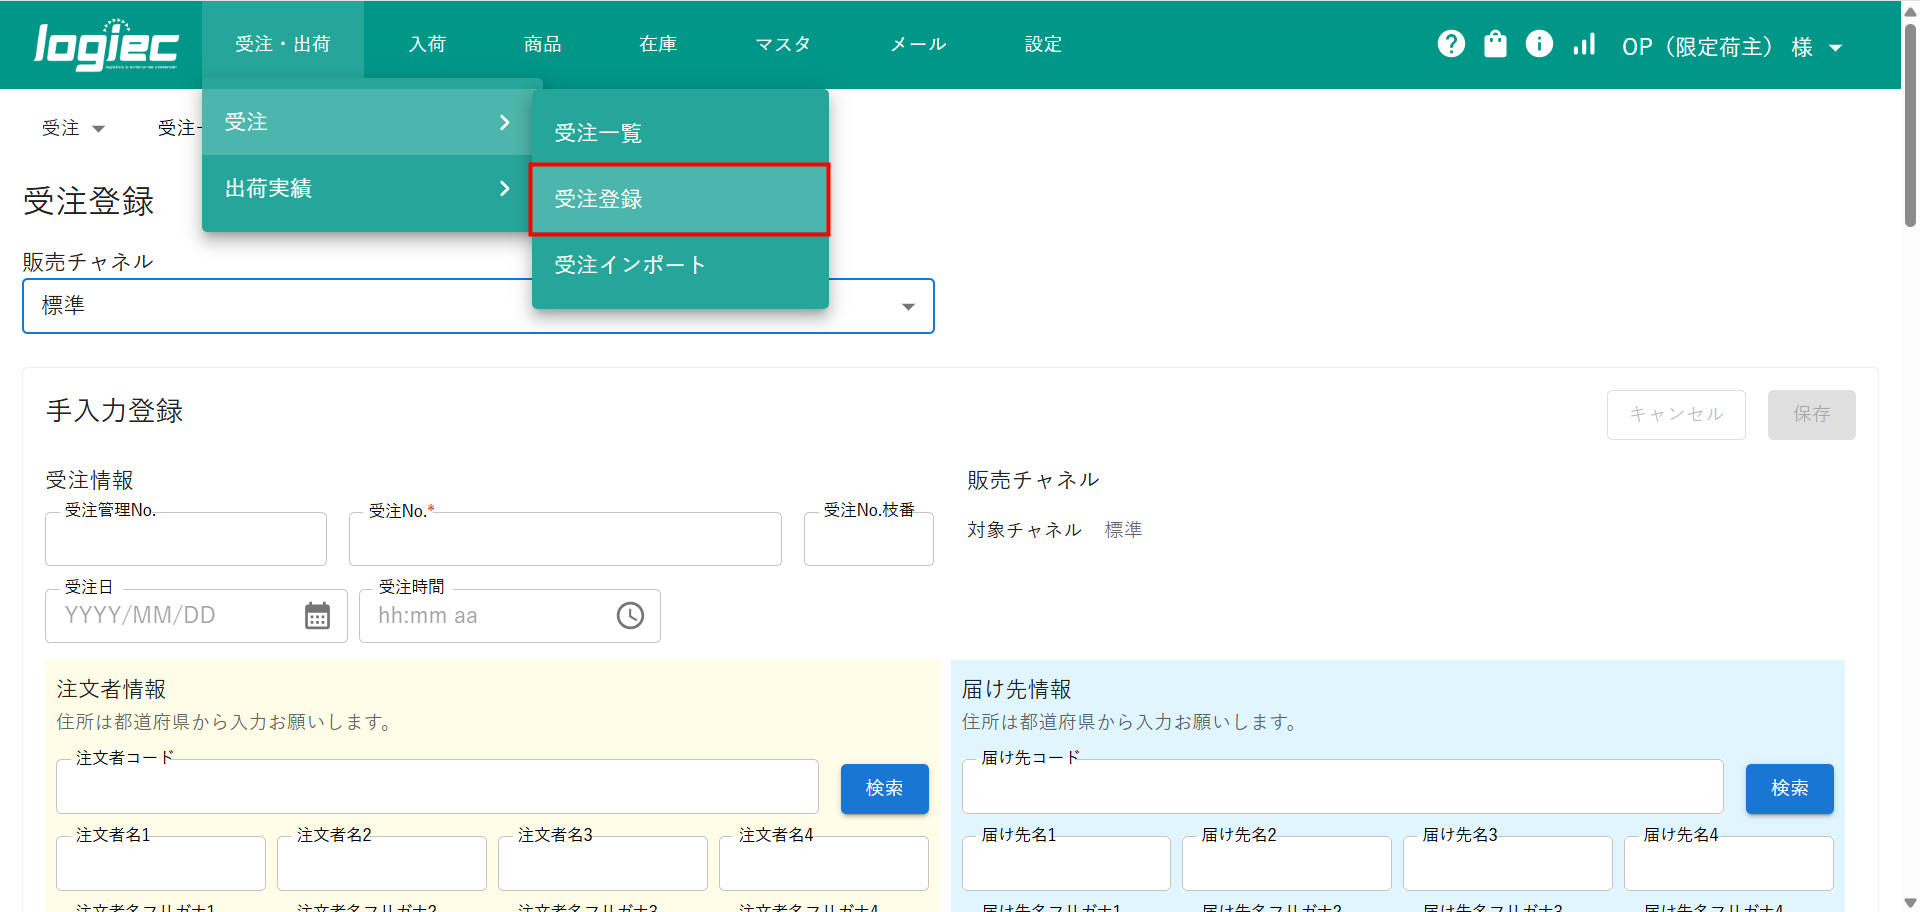The image size is (1920, 912).
Task: Open the help question mark icon
Action: coord(1451,44)
